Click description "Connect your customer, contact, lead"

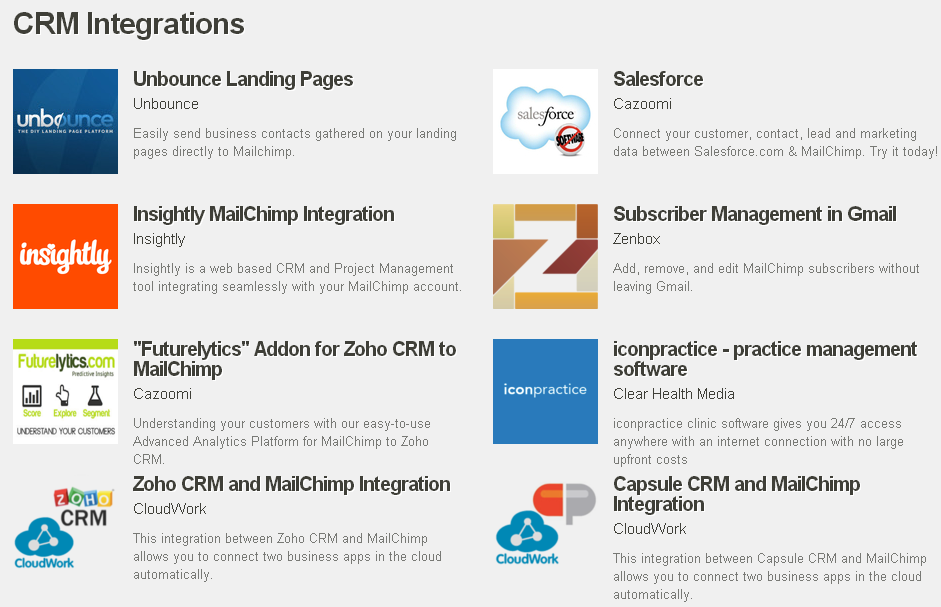tap(775, 142)
